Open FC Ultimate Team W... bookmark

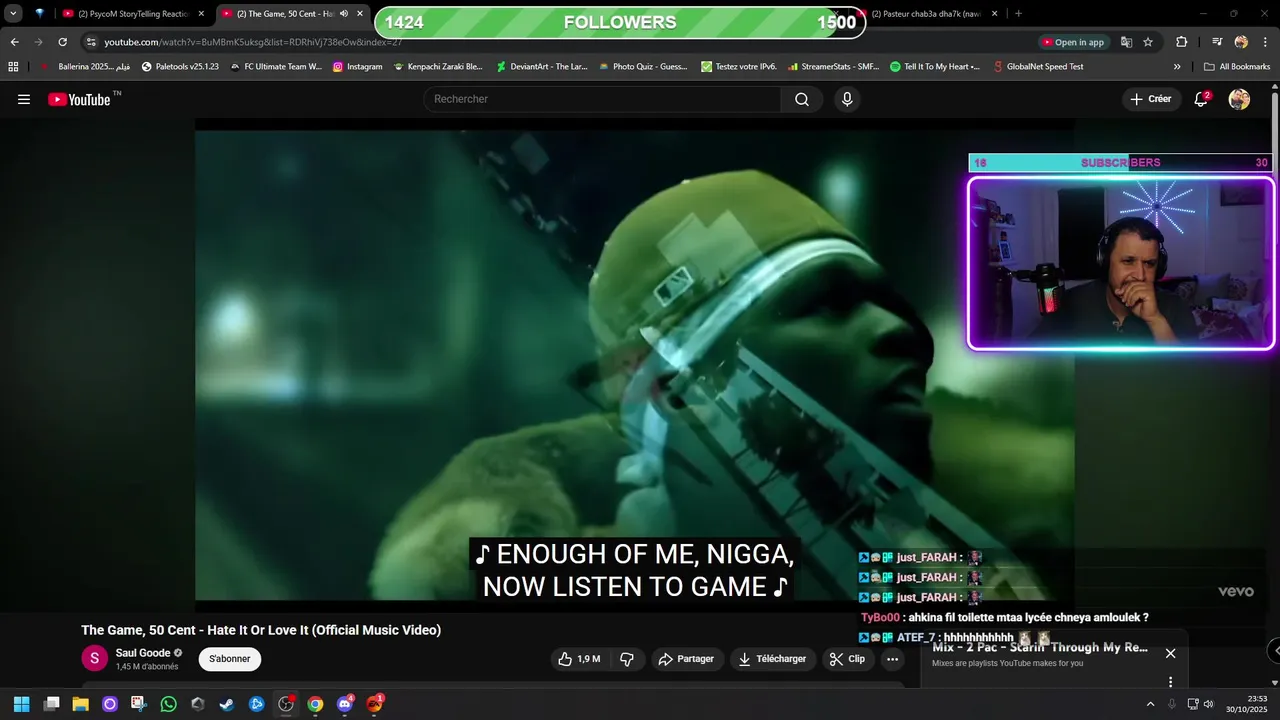275,67
